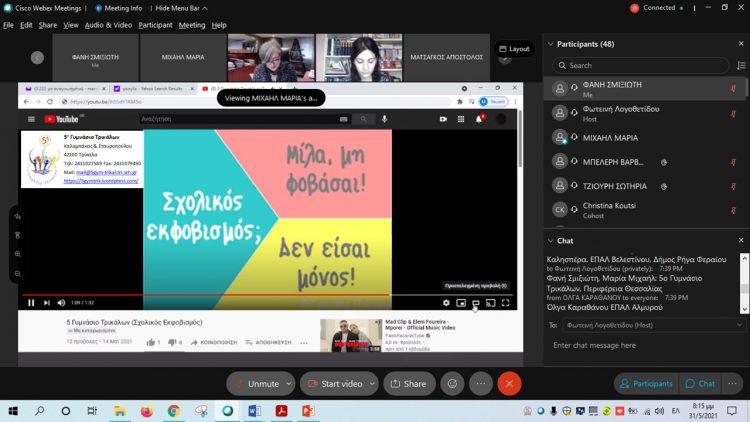Skip to next YouTube video
750x422 pixels.
point(46,303)
